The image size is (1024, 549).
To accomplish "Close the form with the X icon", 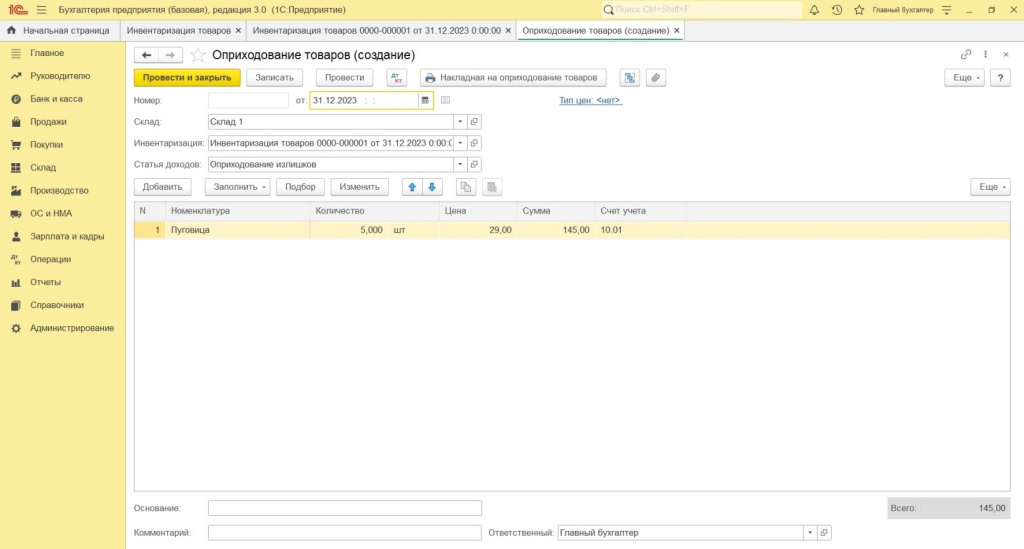I will click(1006, 55).
